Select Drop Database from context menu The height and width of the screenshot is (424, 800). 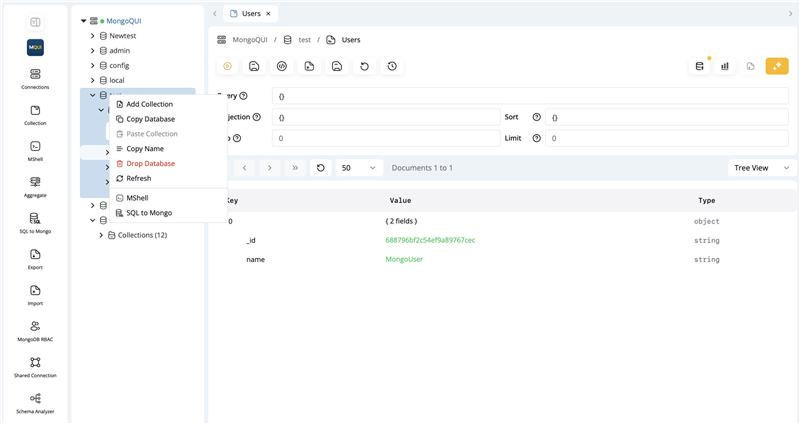click(150, 163)
